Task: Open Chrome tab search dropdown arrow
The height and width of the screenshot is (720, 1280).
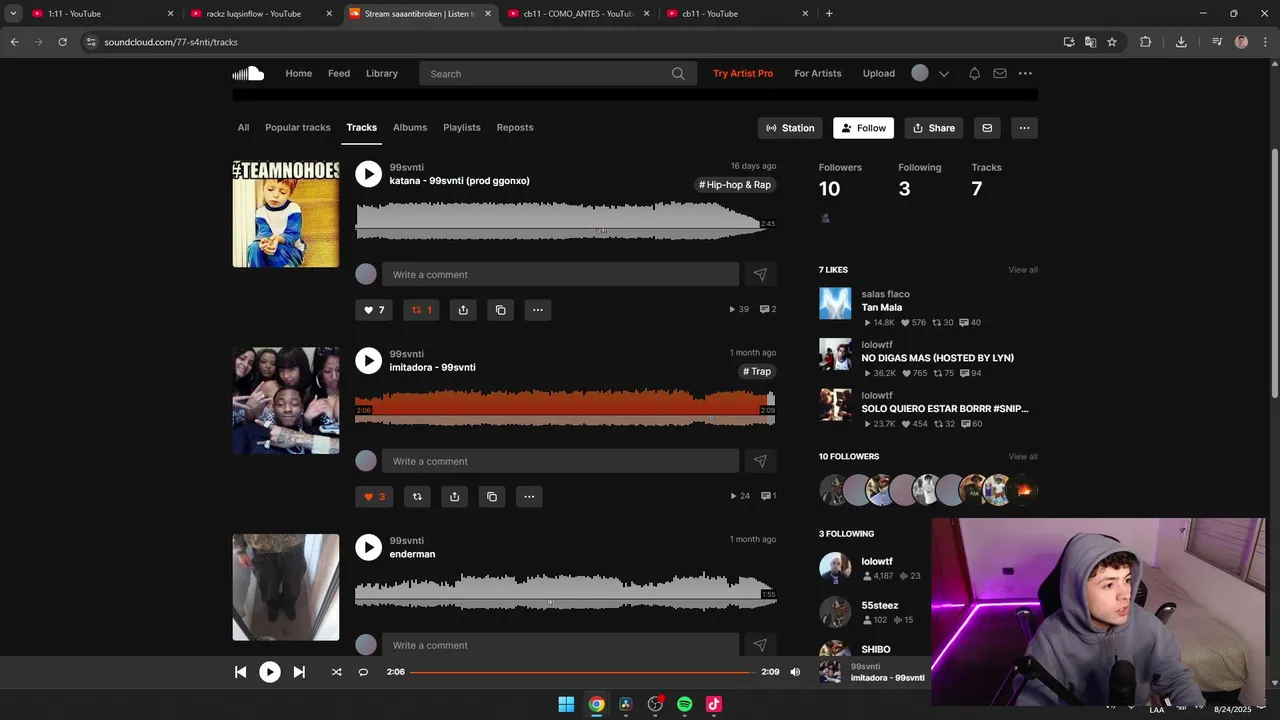Action: tap(13, 14)
